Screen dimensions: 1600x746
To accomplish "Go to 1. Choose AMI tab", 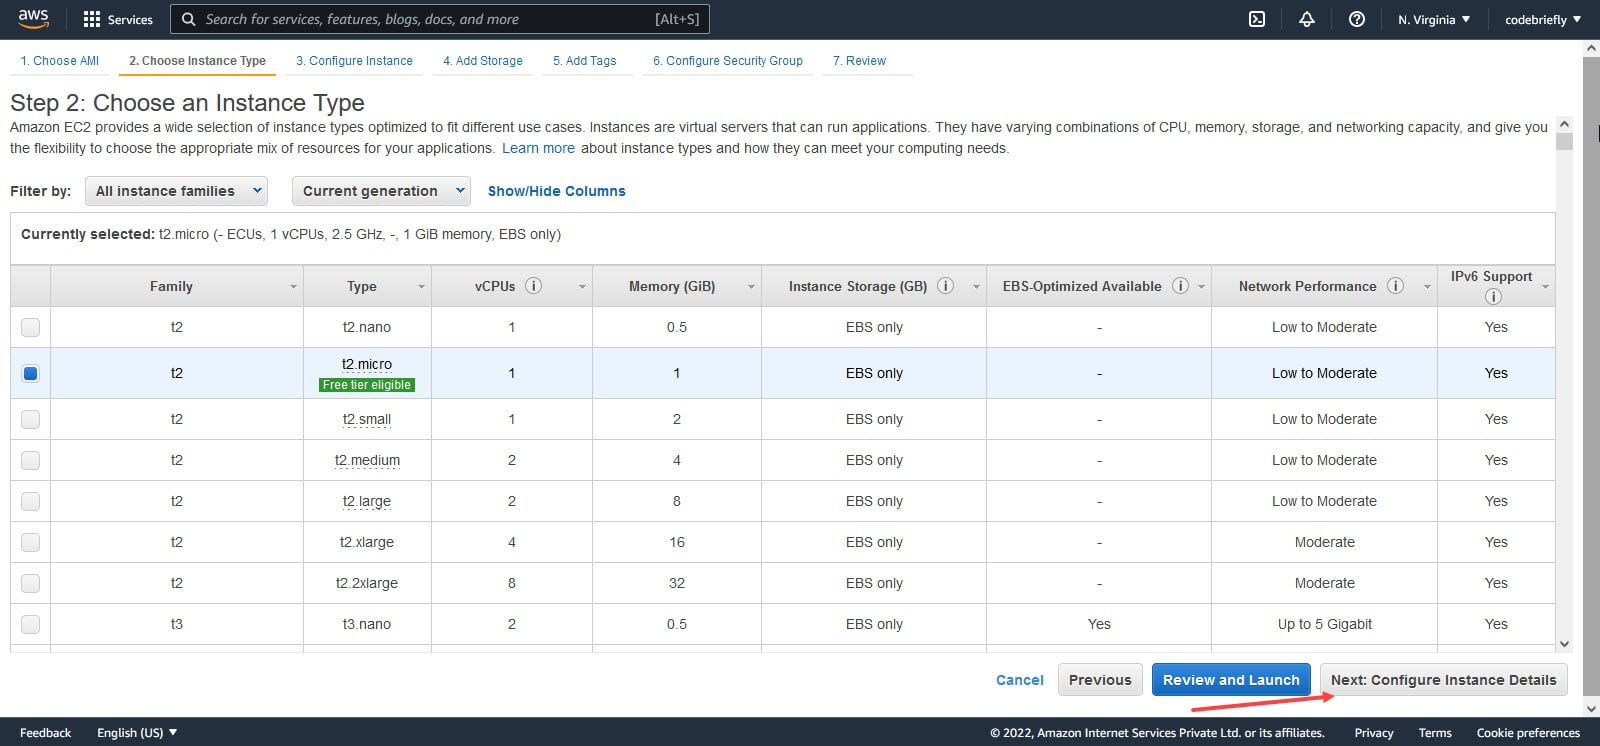I will point(60,61).
